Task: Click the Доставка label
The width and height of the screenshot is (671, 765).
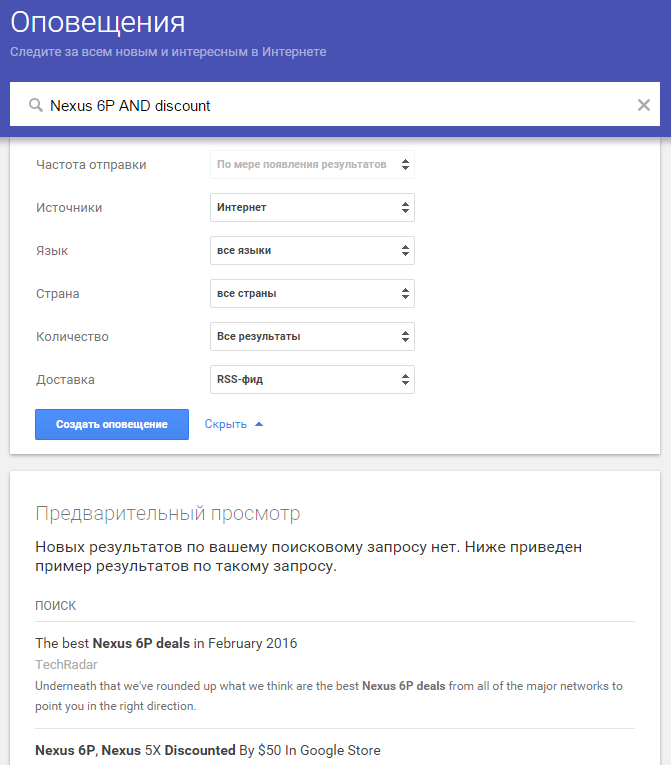Action: point(65,380)
